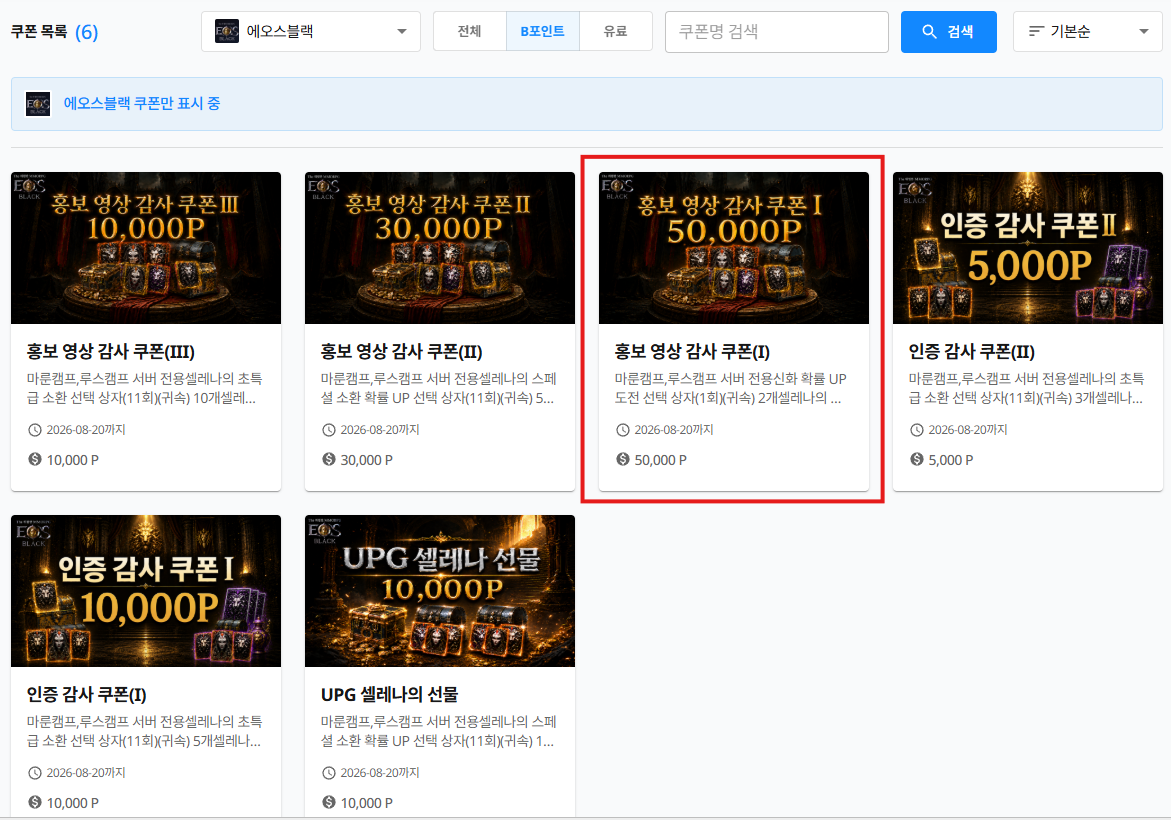Select the 유료 filter option
1171x820 pixels.
[x=615, y=31]
